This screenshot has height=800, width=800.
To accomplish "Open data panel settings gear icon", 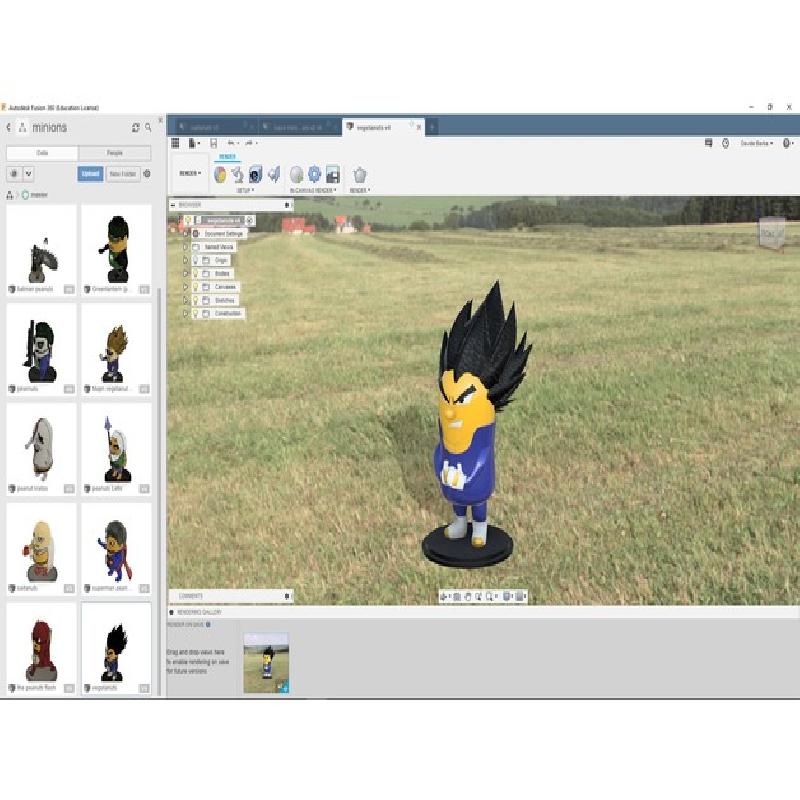I will point(147,174).
